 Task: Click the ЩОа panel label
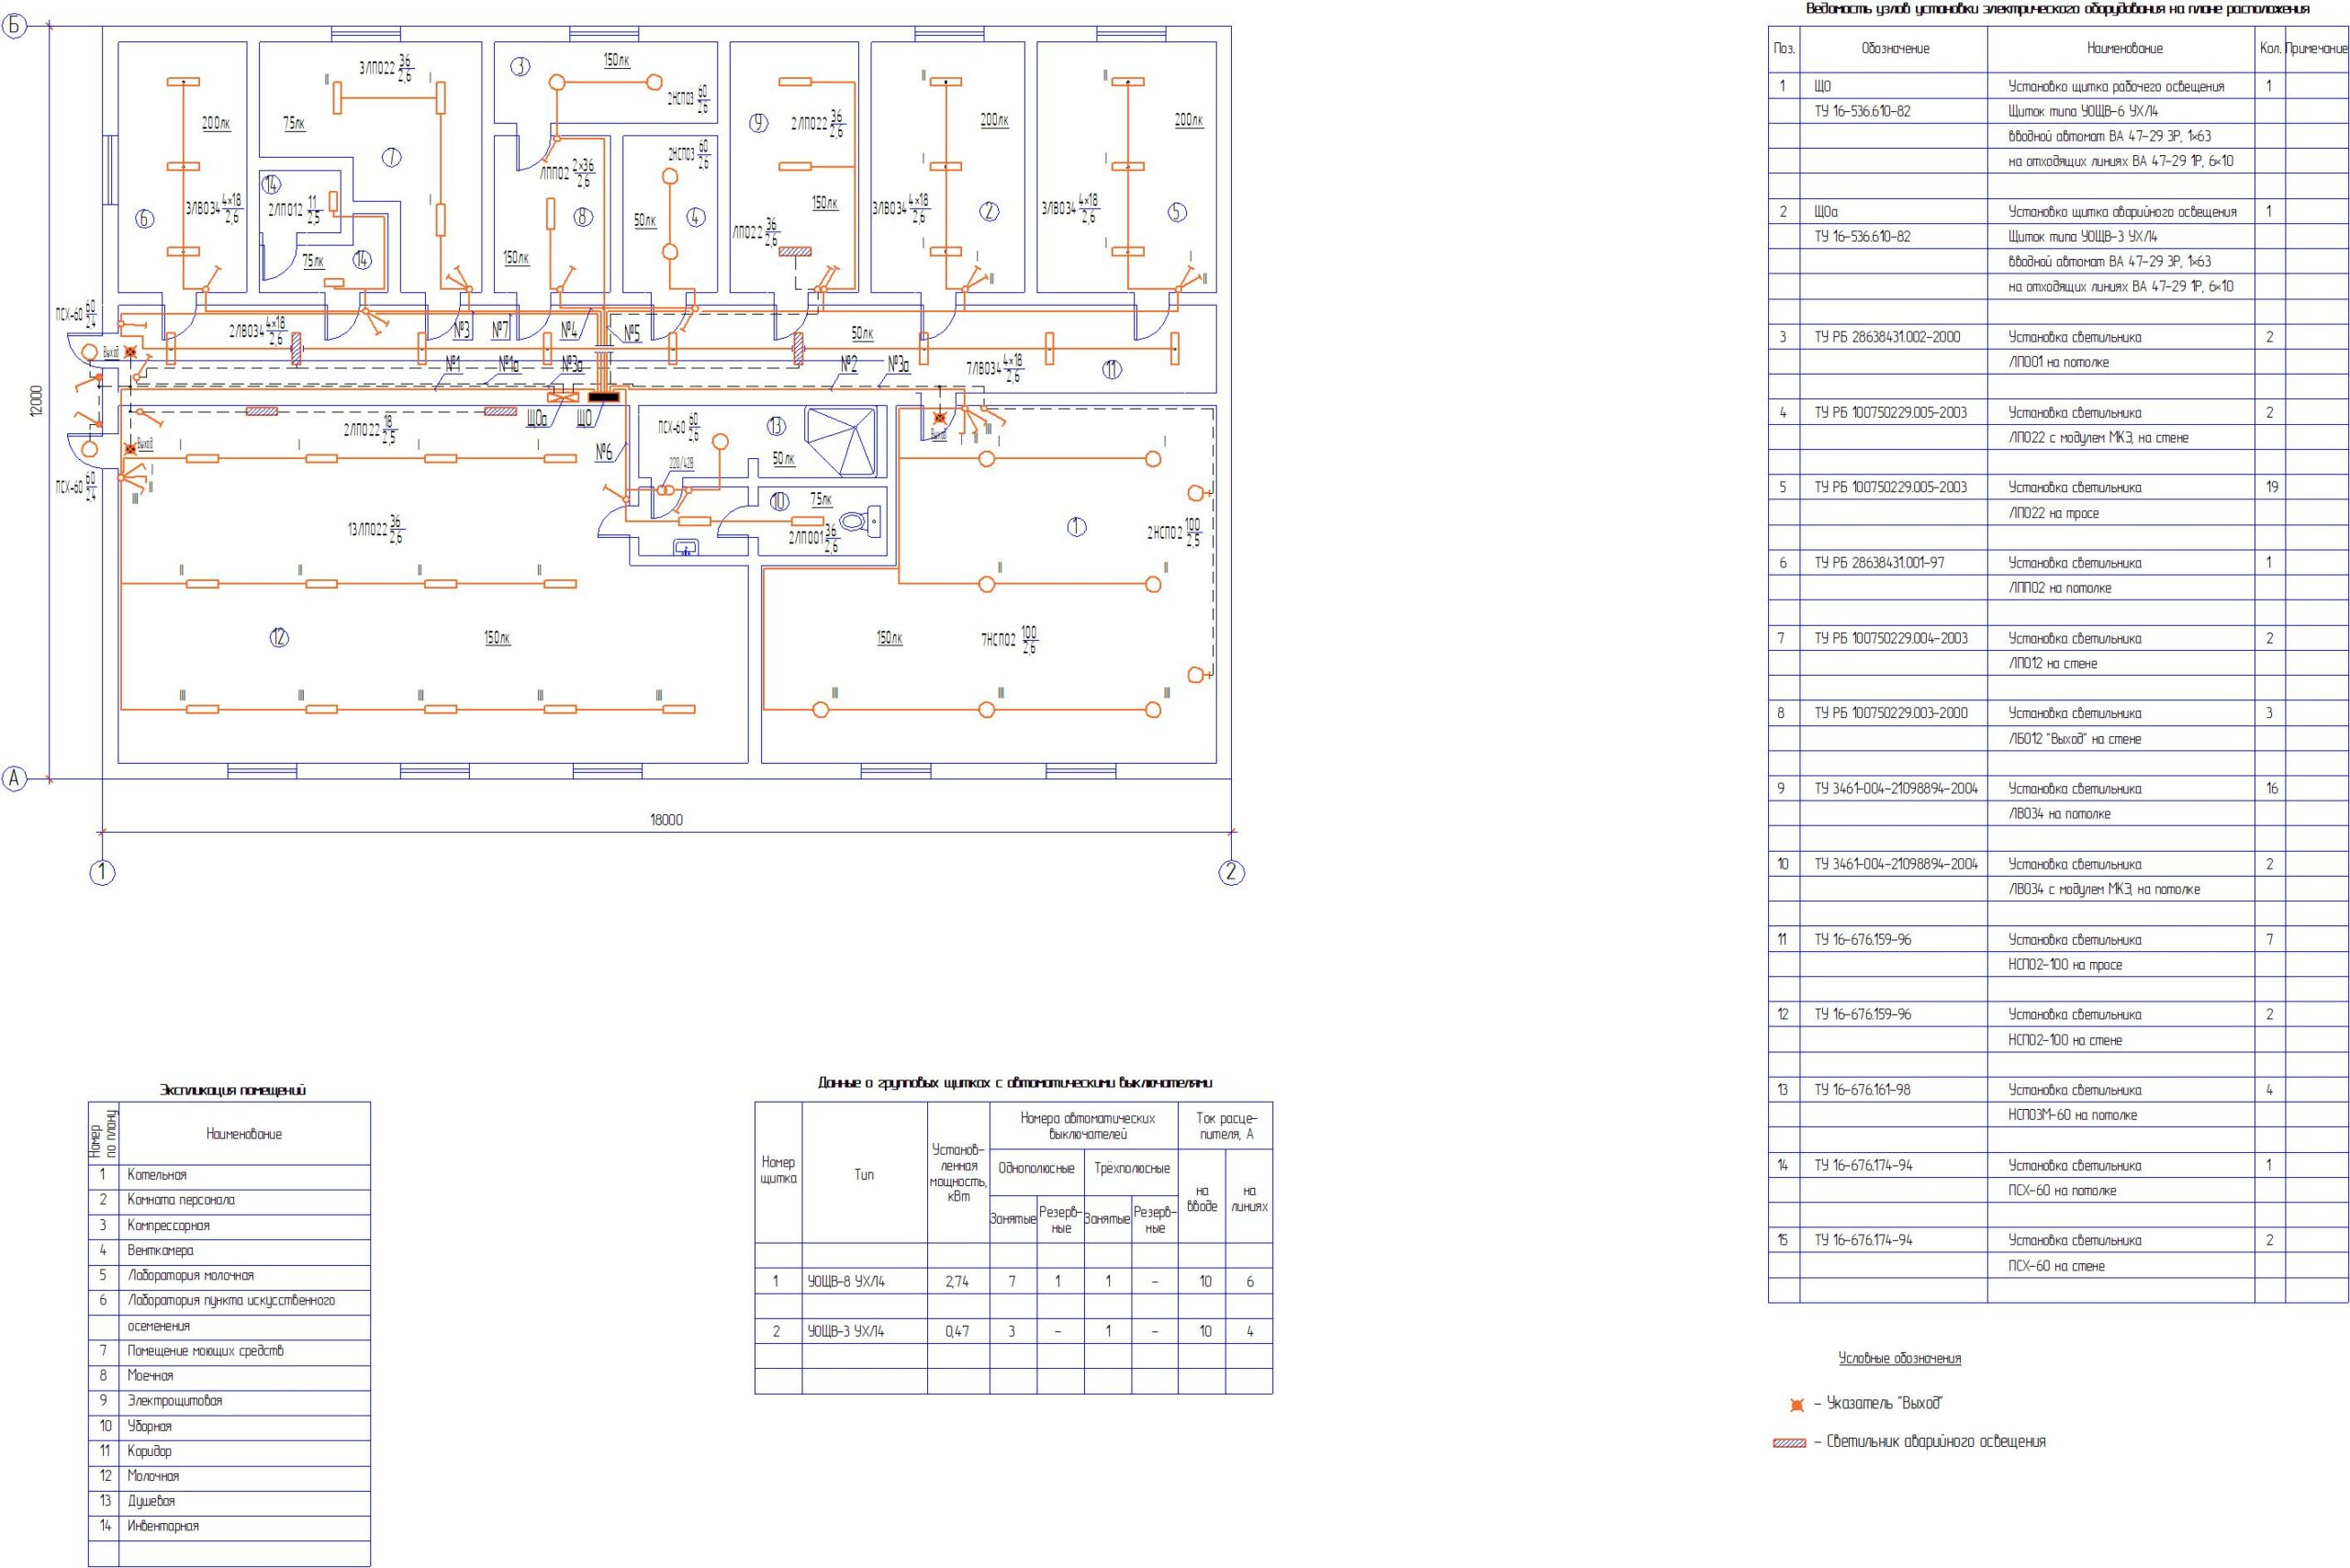[537, 419]
